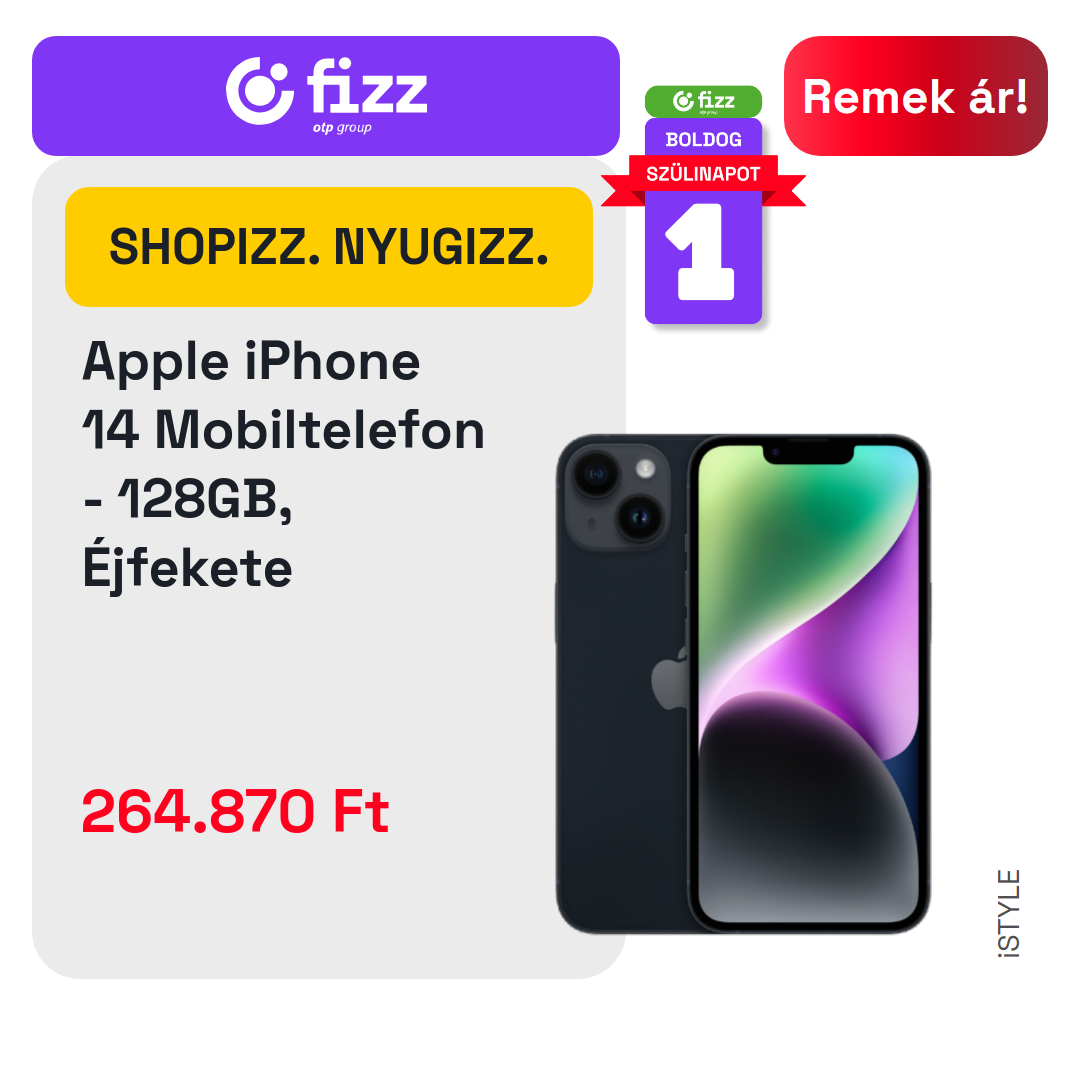The image size is (1080, 1080).
Task: Click the BOLDOG label on badge
Action: click(x=703, y=140)
